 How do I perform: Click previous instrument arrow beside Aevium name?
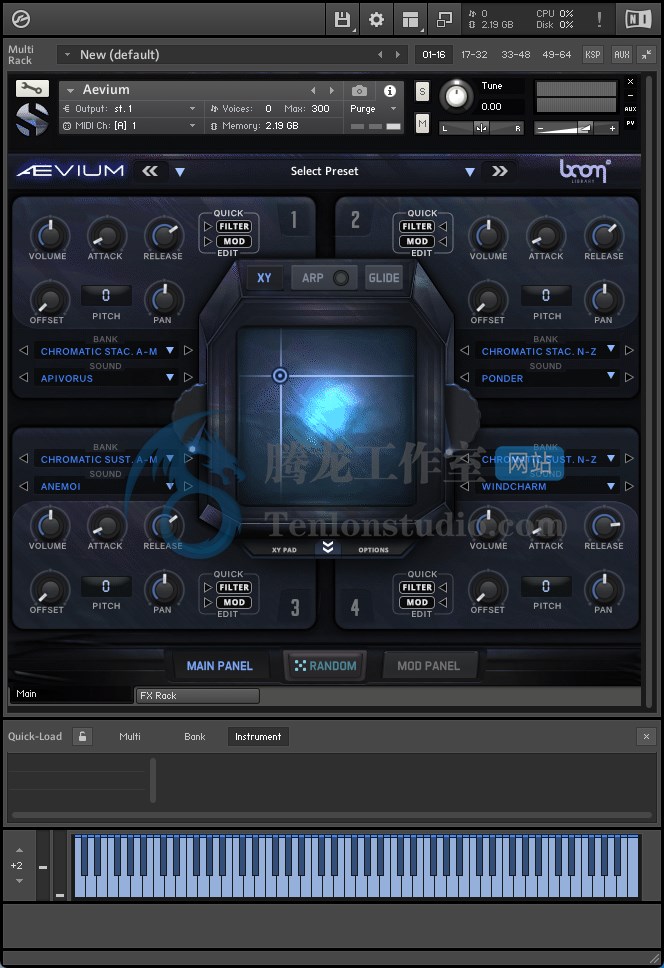tap(313, 90)
